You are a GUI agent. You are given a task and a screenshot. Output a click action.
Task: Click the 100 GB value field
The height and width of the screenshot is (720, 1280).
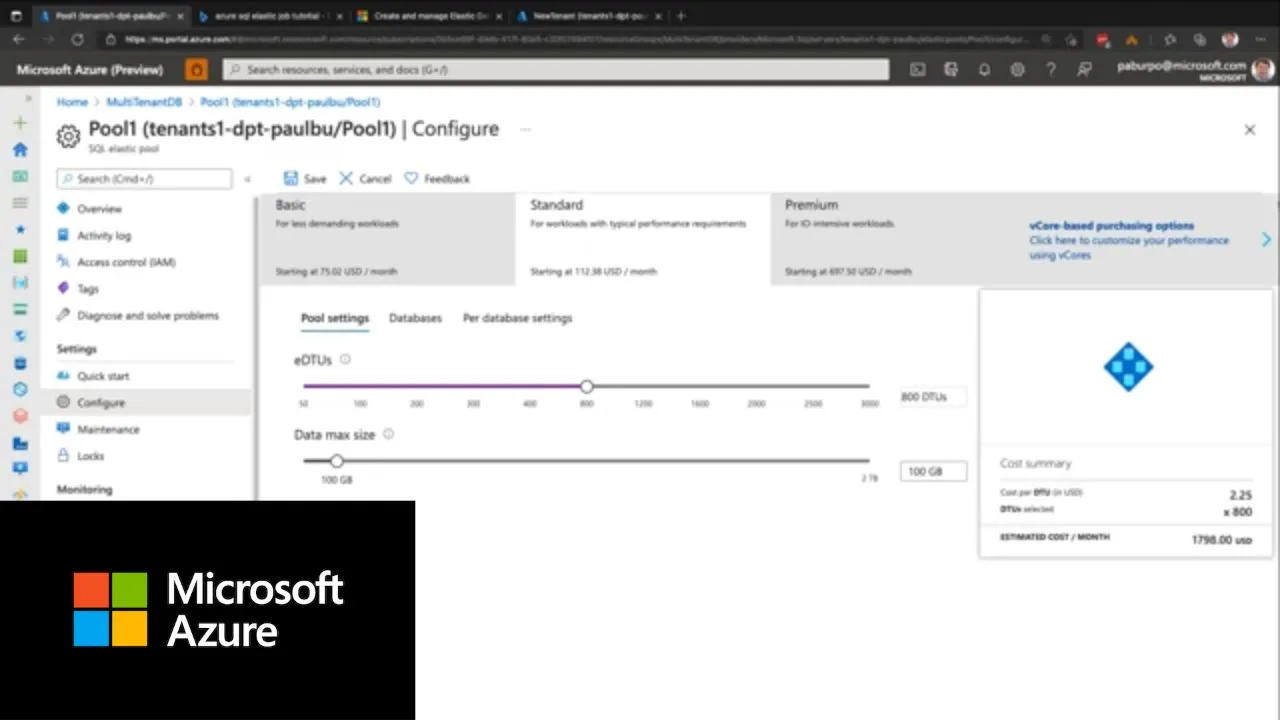pos(933,471)
